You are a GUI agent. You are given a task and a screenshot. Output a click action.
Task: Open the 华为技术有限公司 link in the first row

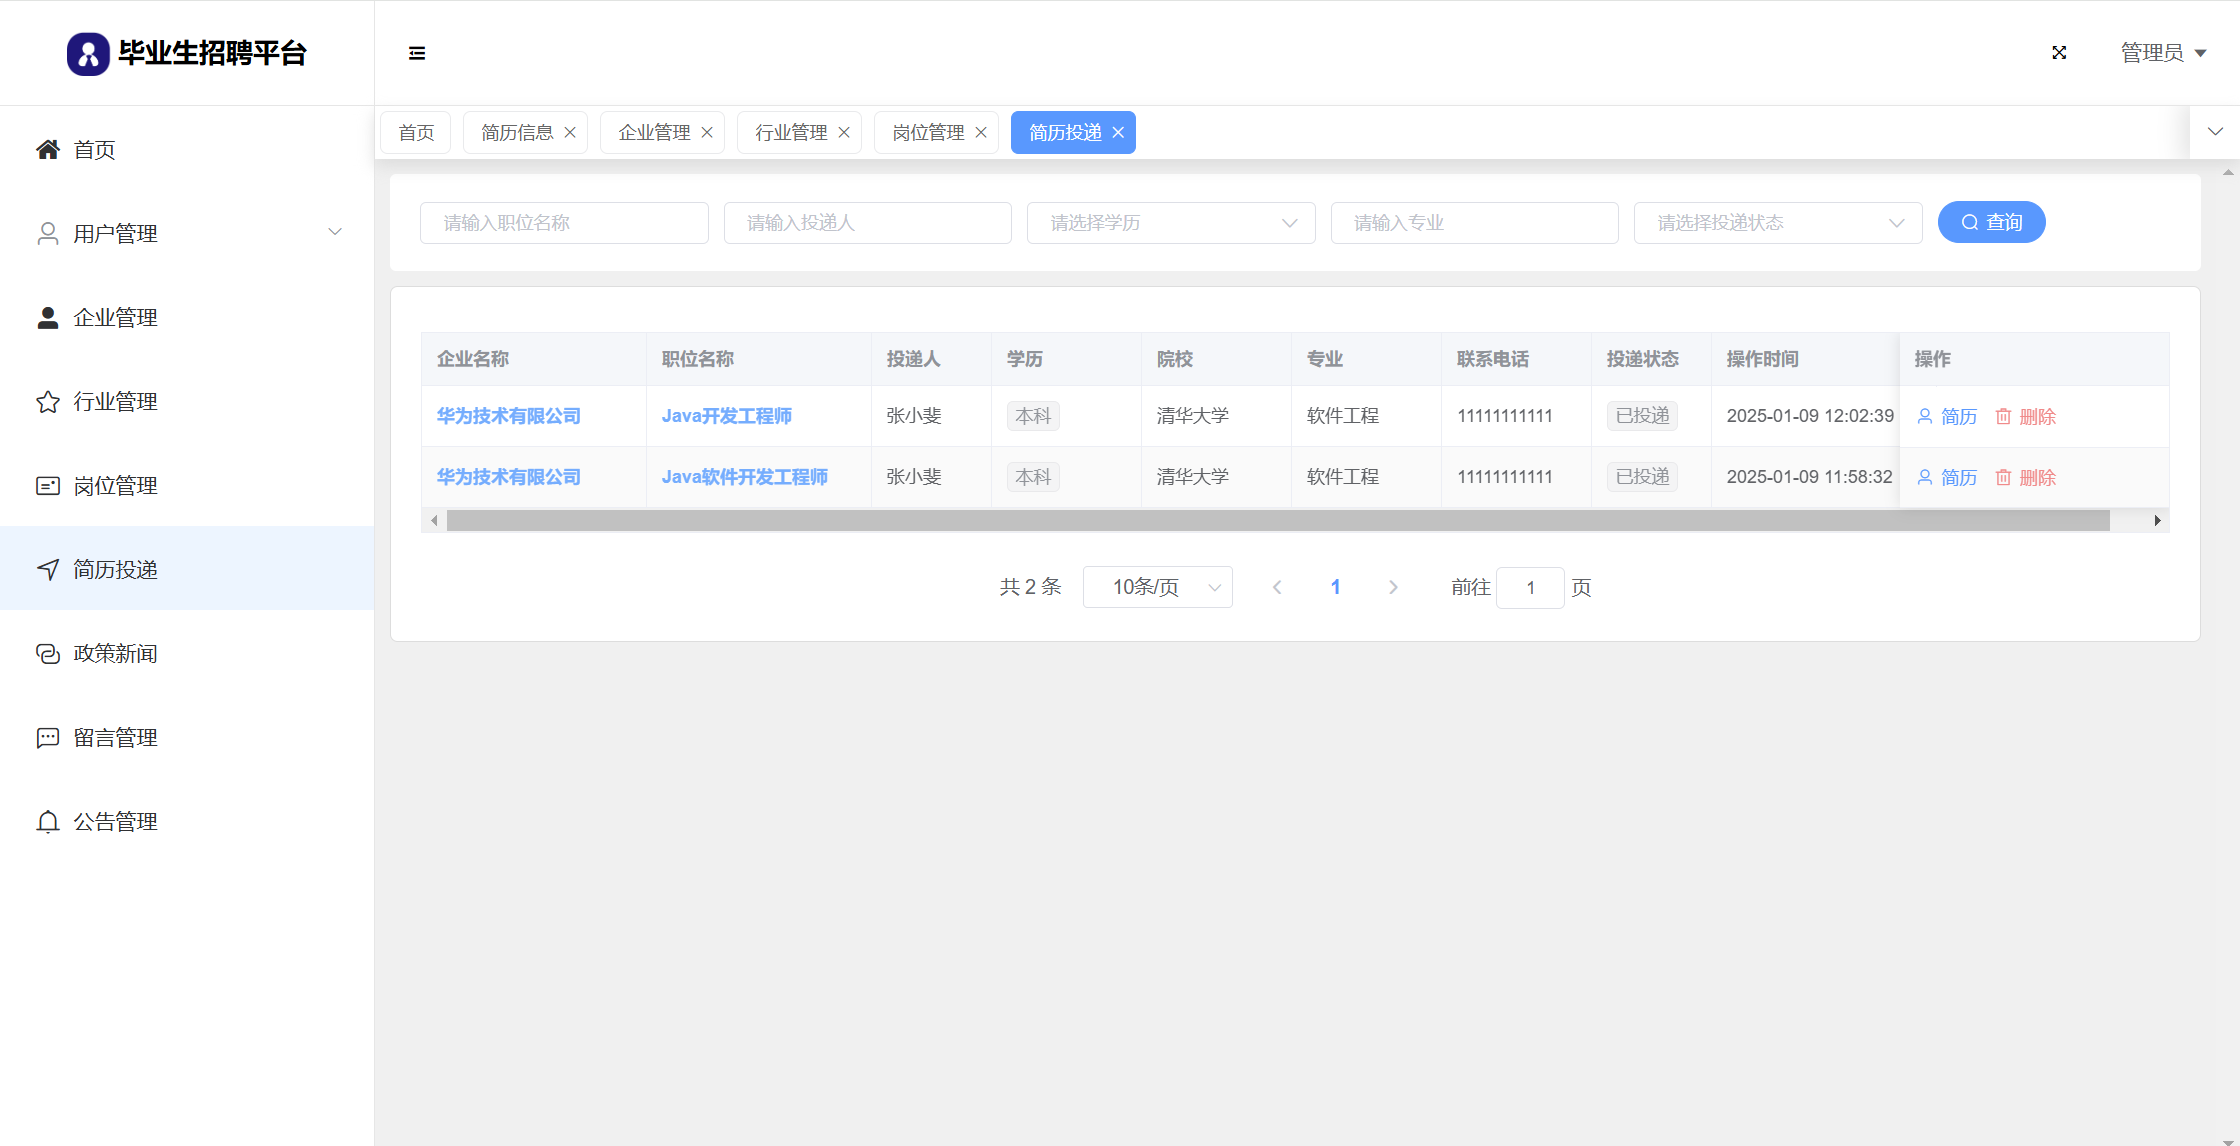(508, 416)
